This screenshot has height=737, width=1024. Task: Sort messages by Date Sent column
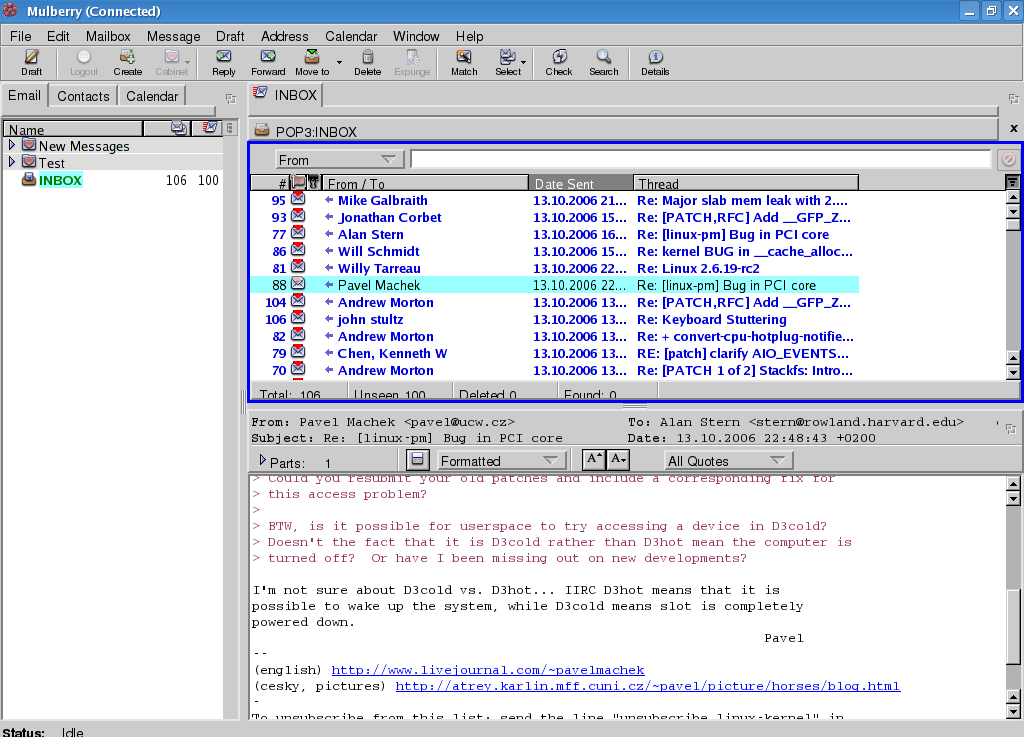coord(580,183)
